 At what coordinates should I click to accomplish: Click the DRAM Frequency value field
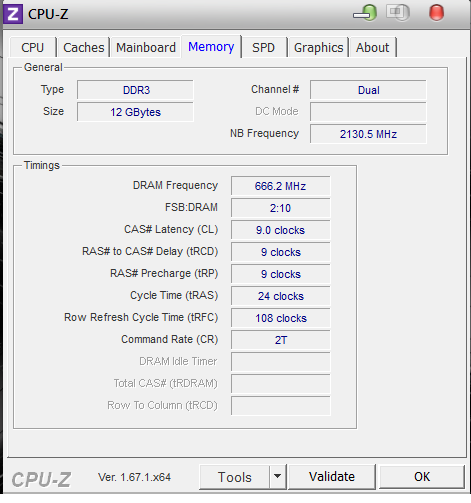[280, 186]
